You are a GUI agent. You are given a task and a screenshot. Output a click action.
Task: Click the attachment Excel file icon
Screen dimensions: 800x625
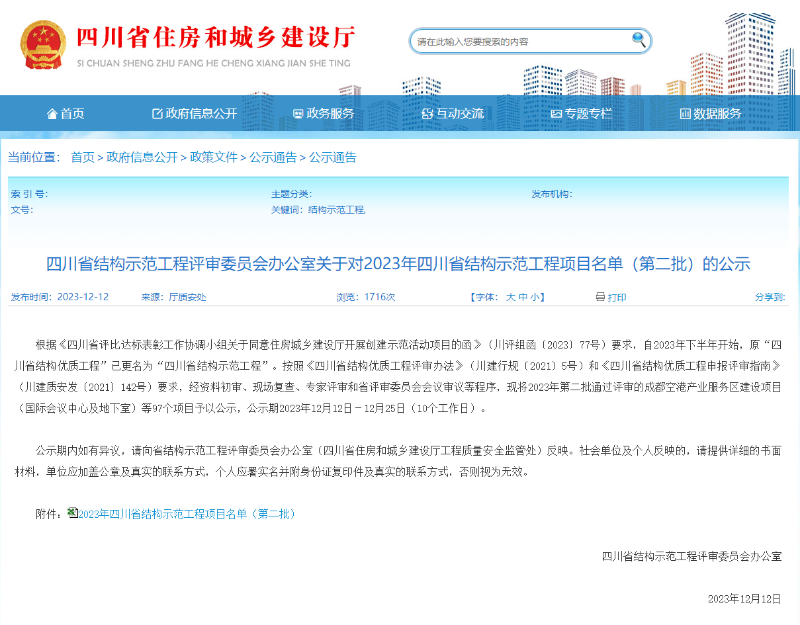point(72,513)
